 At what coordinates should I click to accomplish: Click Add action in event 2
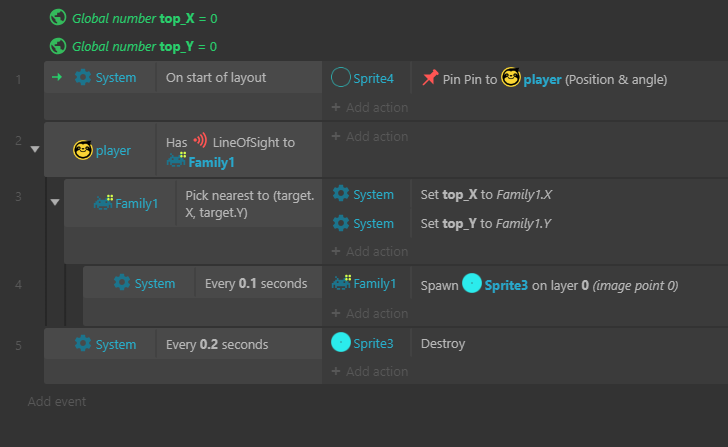[370, 136]
